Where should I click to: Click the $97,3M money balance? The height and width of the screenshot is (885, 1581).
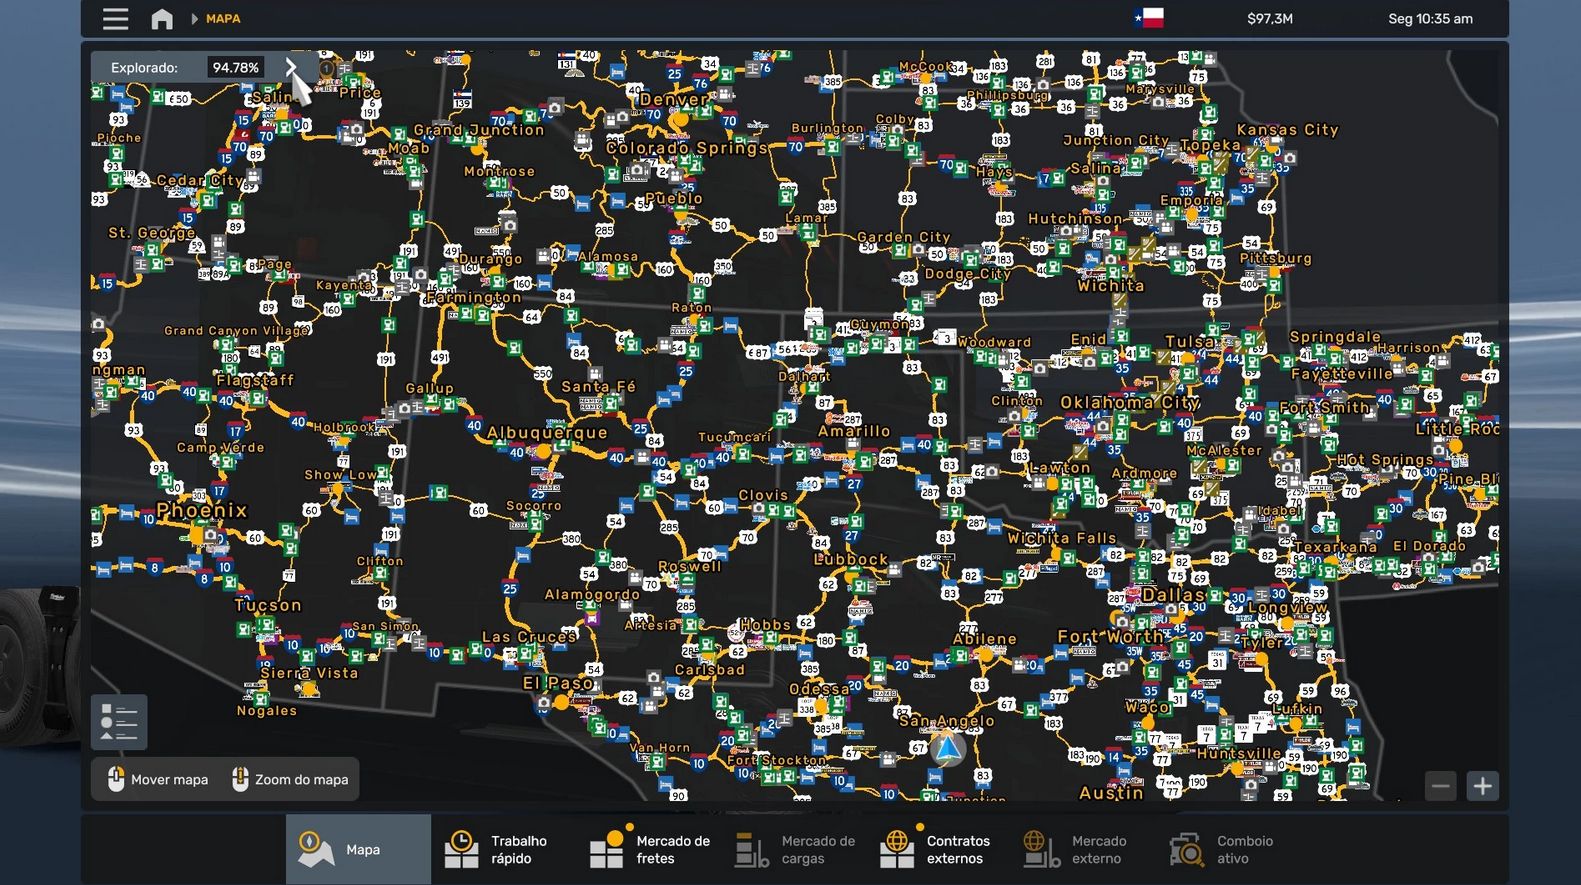pyautogui.click(x=1270, y=19)
